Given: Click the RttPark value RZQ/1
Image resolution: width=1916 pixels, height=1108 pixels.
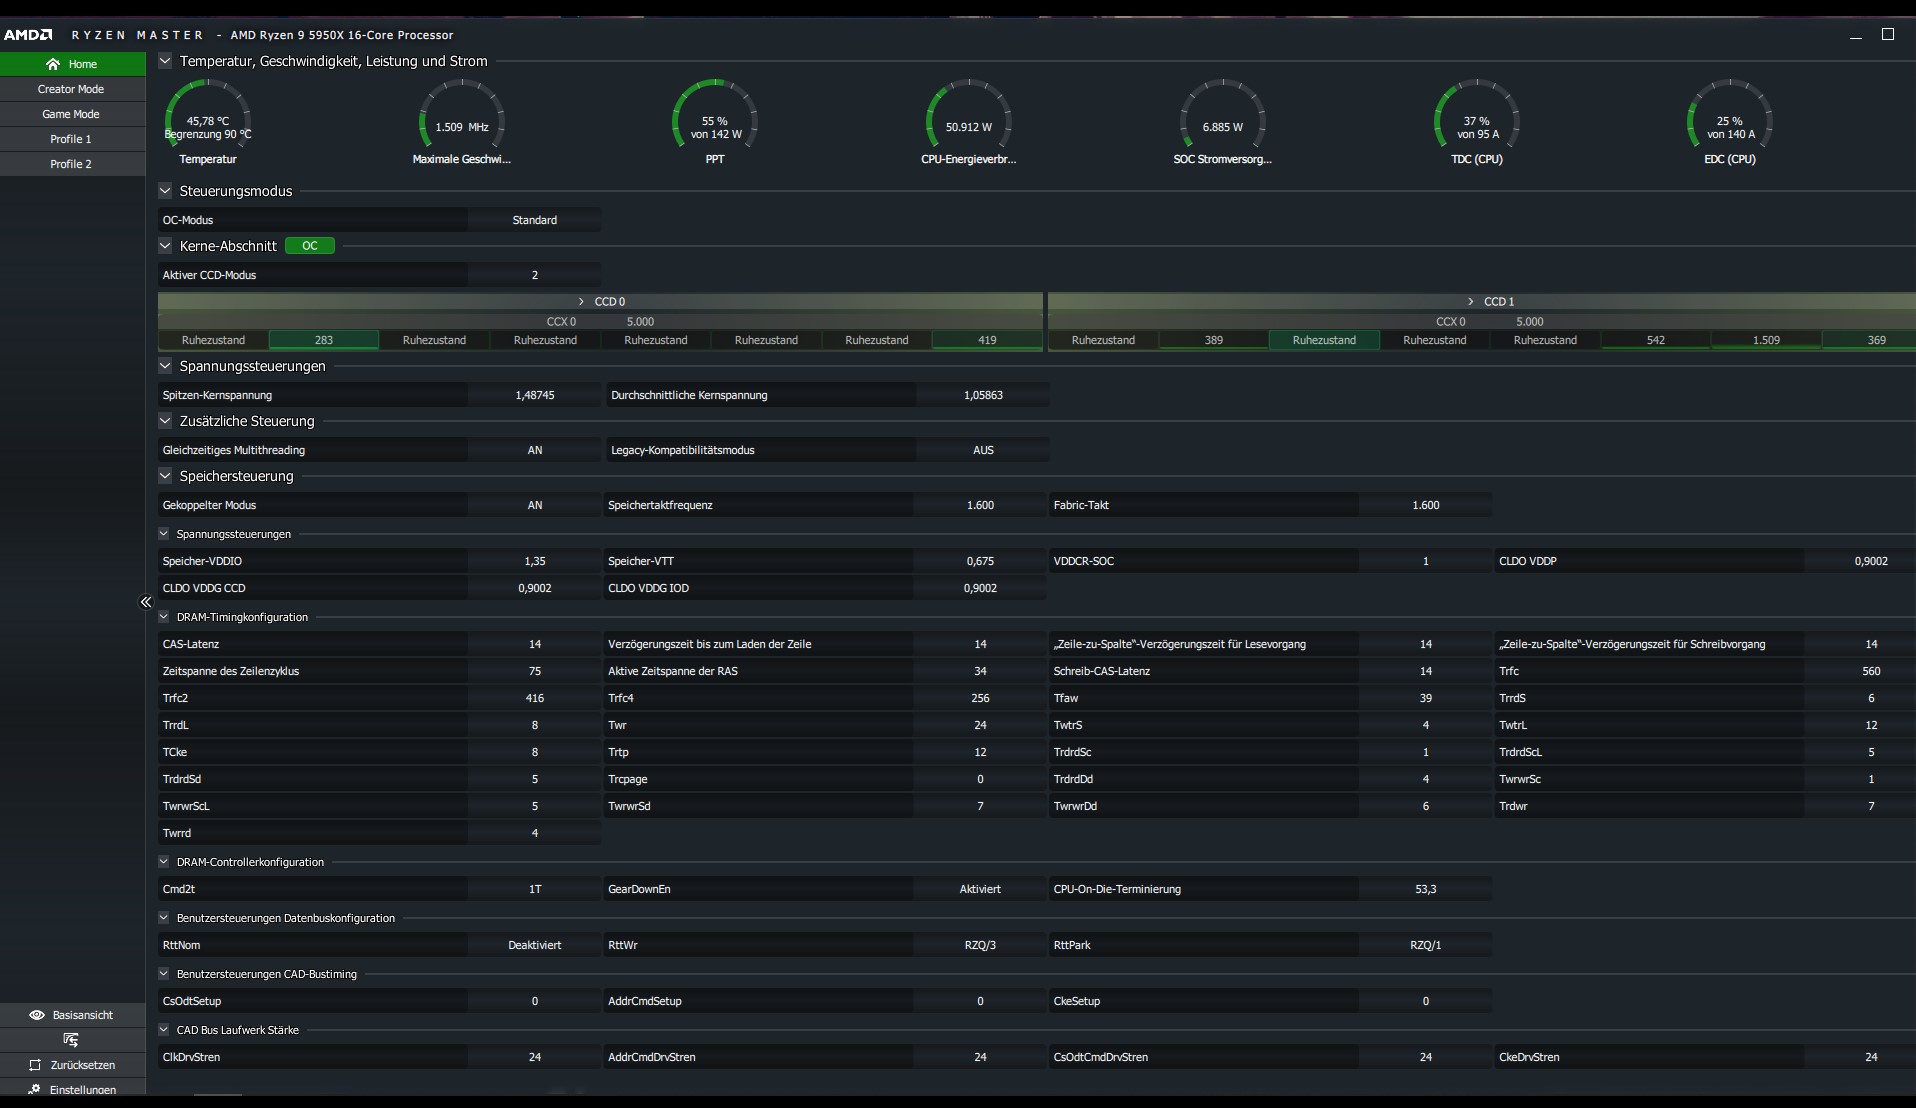Looking at the screenshot, I should pyautogui.click(x=1426, y=945).
